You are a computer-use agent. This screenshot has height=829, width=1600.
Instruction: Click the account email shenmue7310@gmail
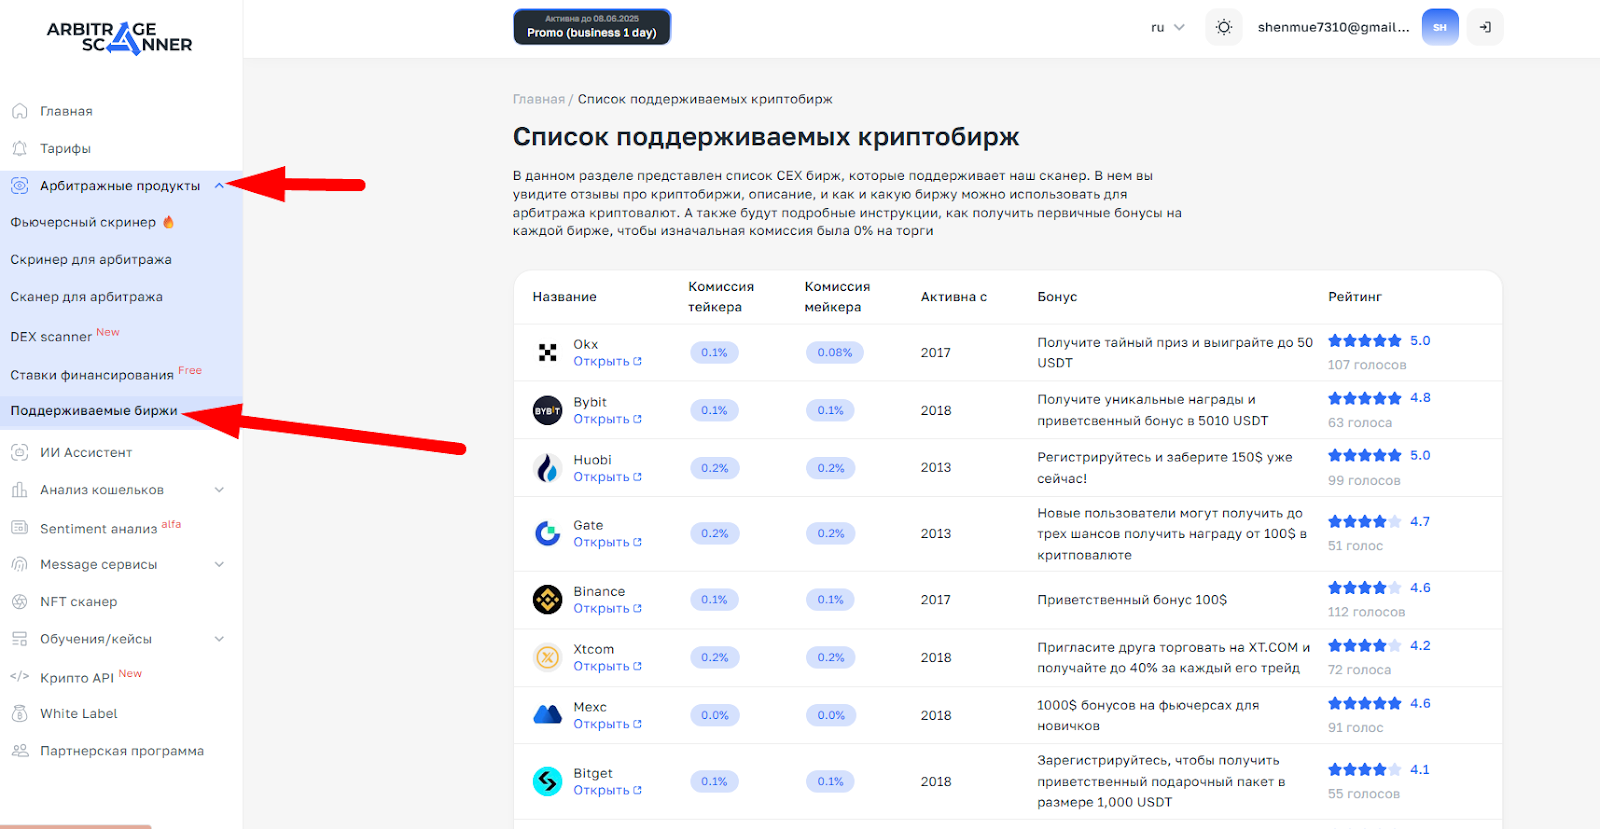(x=1333, y=28)
